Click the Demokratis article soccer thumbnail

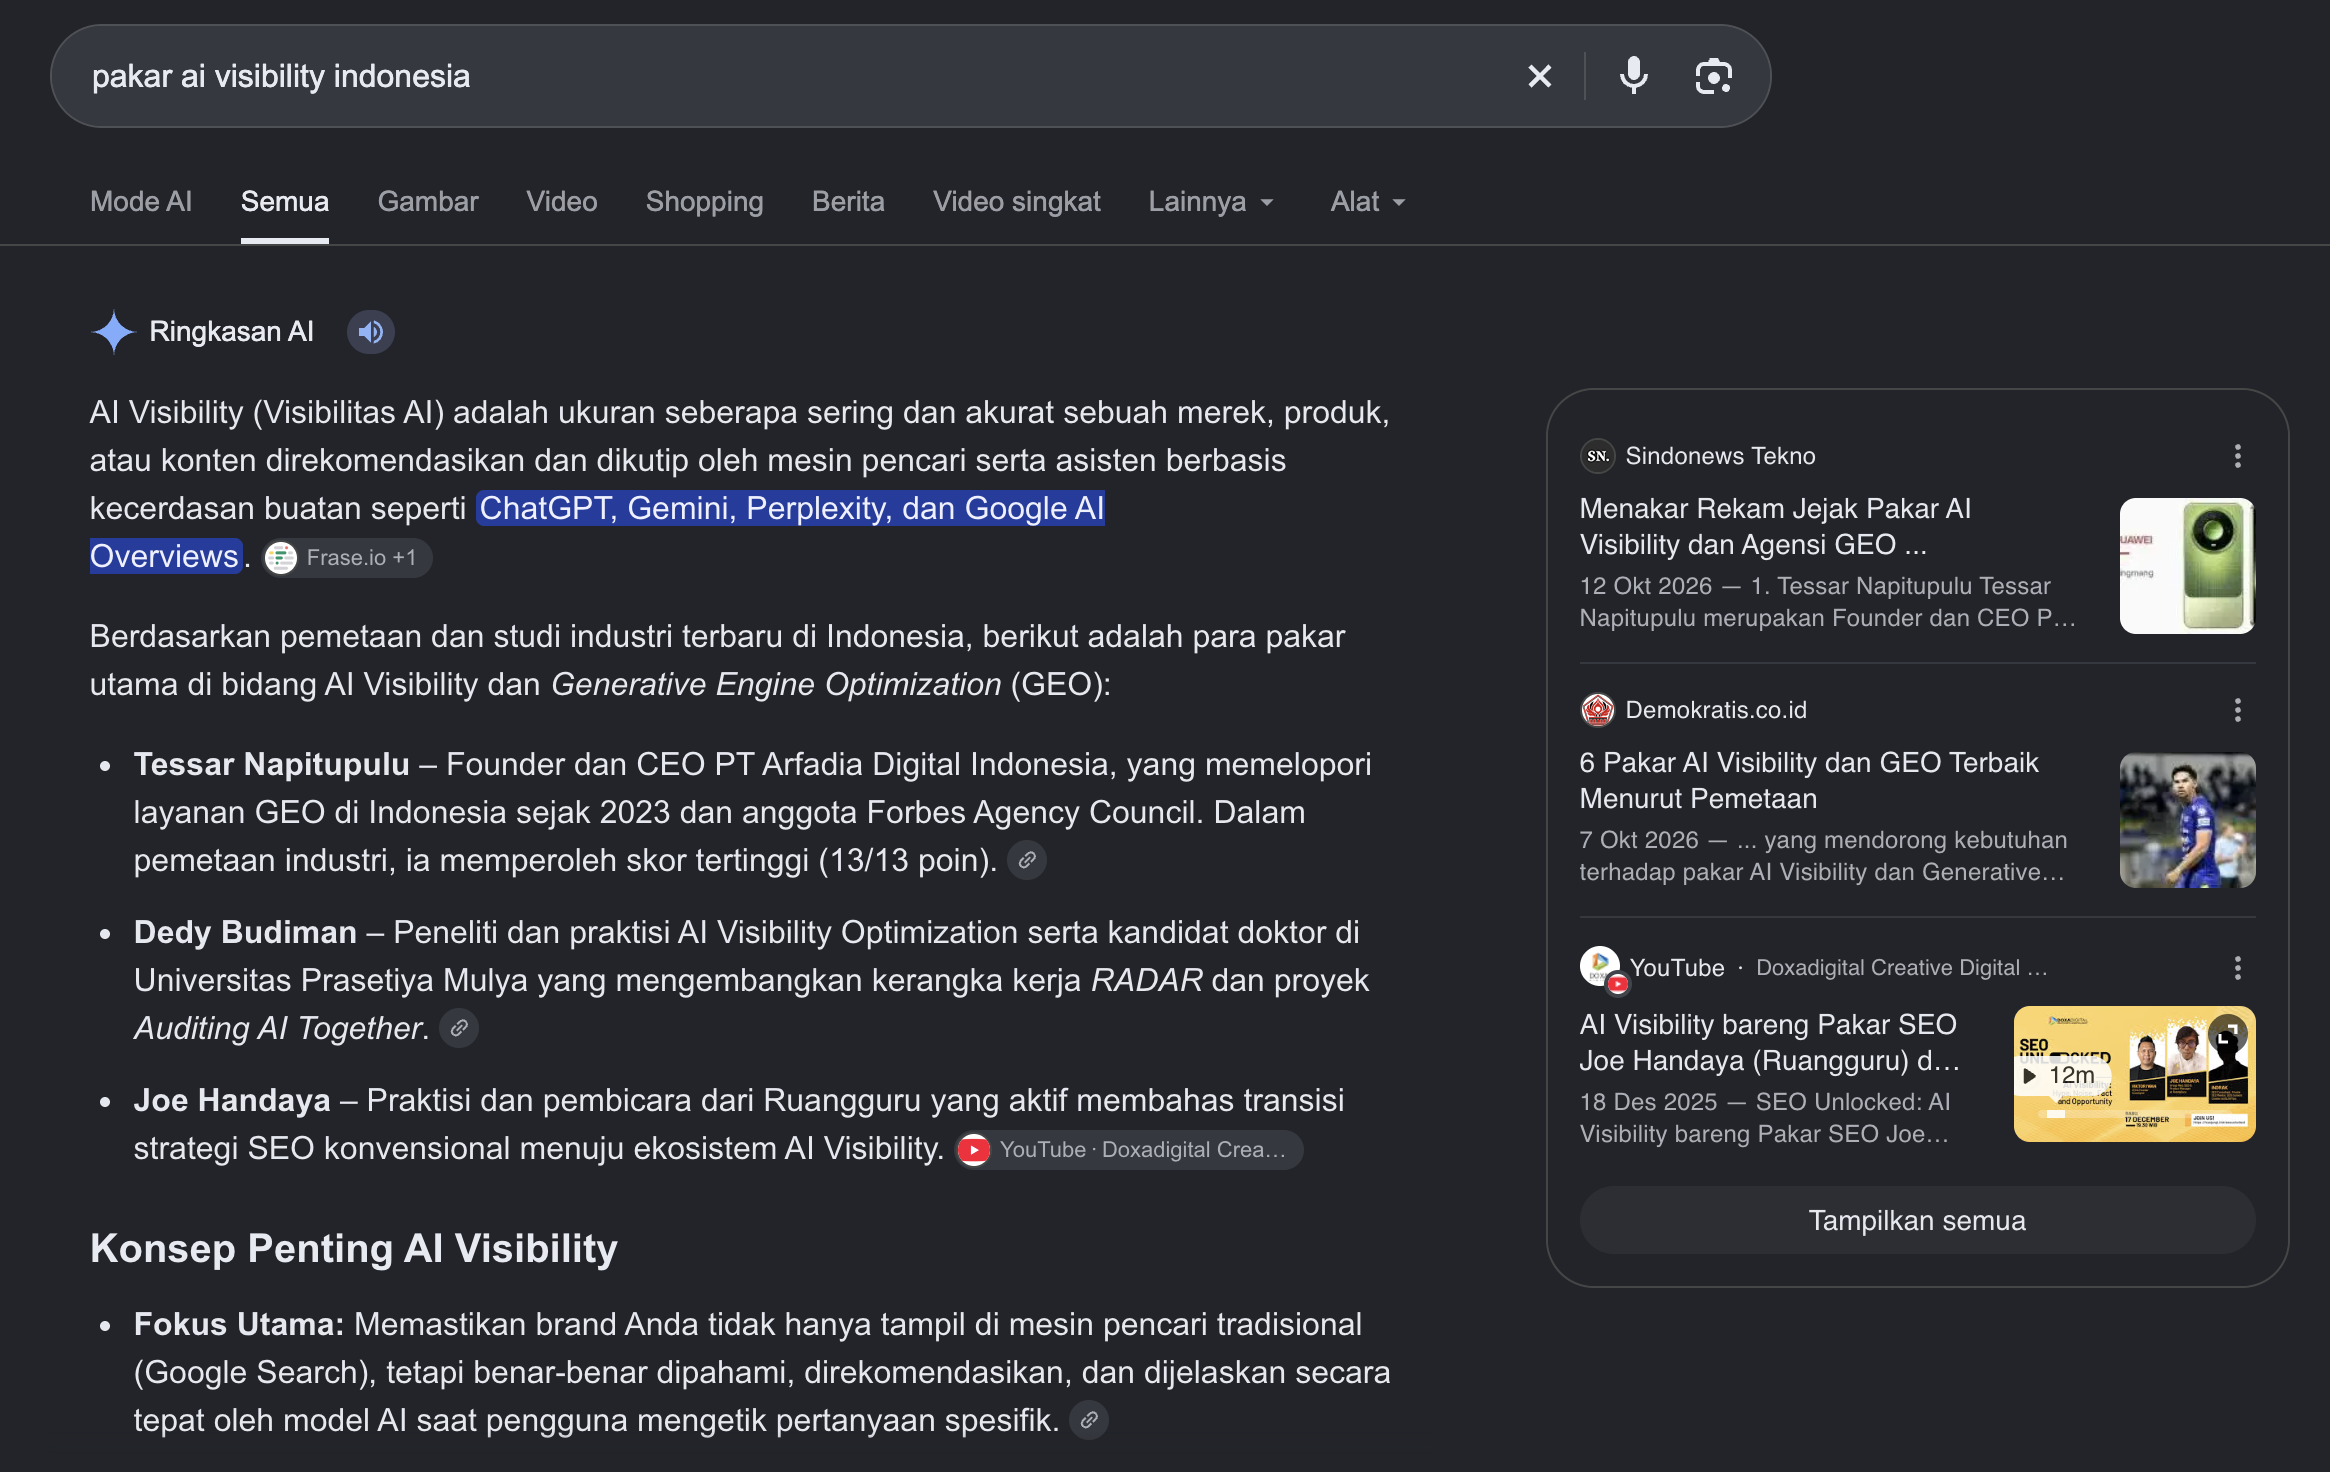point(2187,820)
